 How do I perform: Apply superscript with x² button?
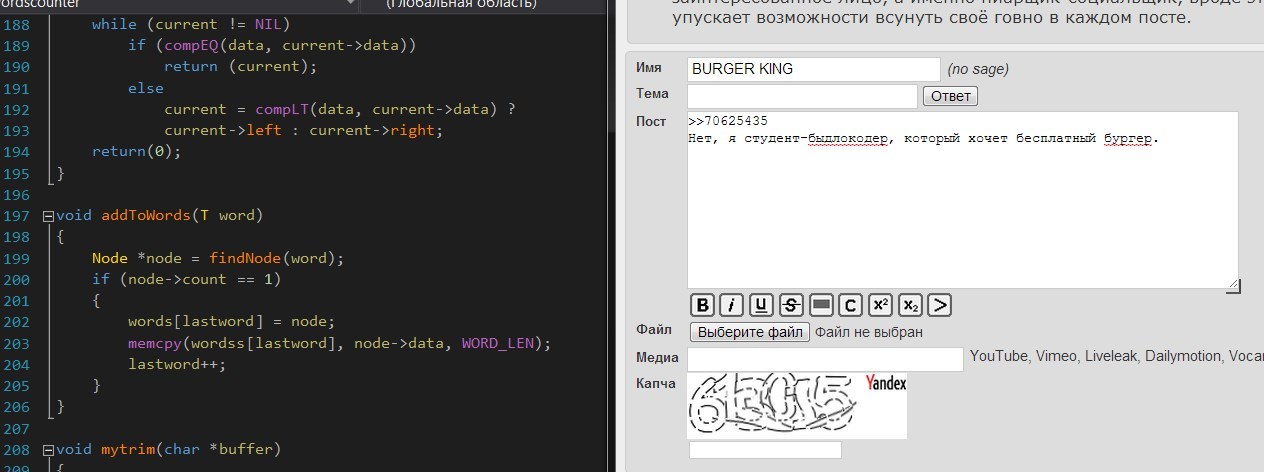[880, 305]
